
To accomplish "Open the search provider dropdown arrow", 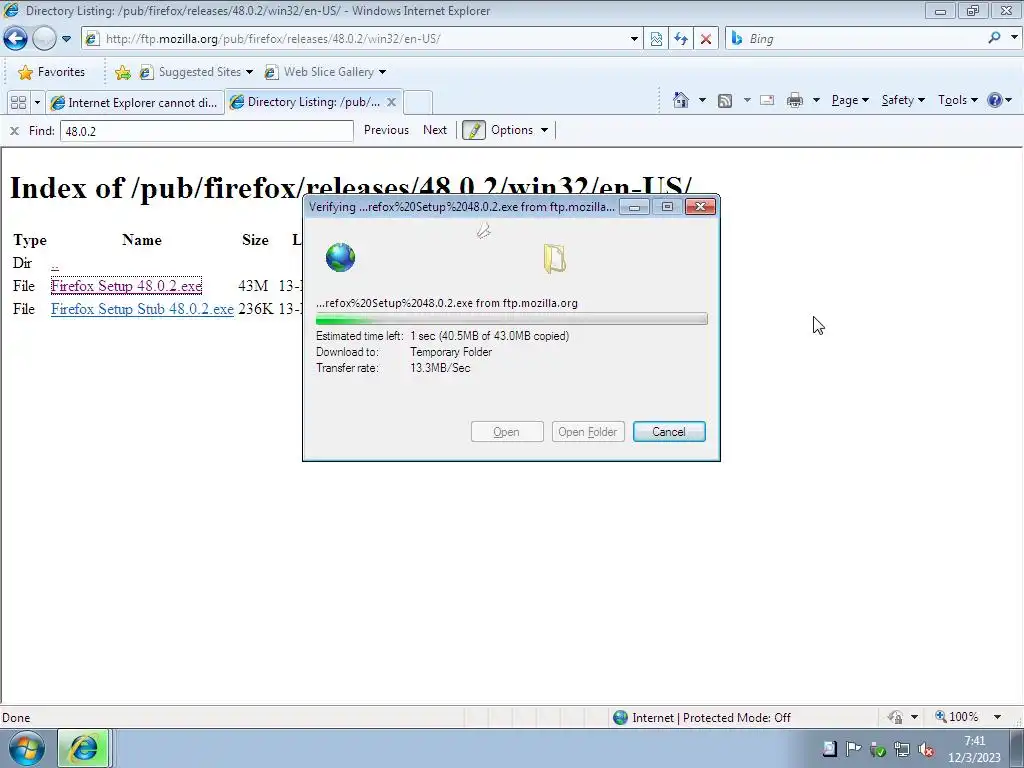I will (1014, 38).
